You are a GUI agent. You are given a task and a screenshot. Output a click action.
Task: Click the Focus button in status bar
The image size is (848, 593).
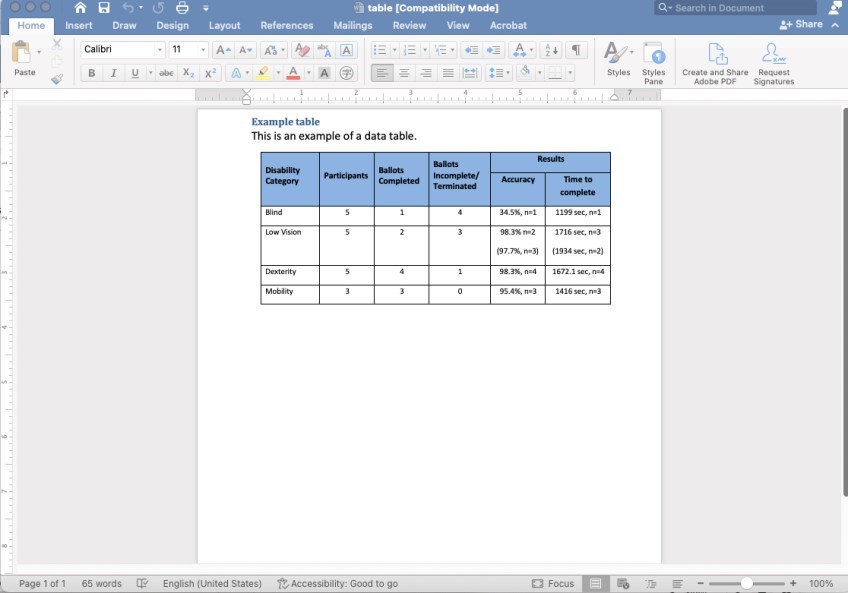553,583
